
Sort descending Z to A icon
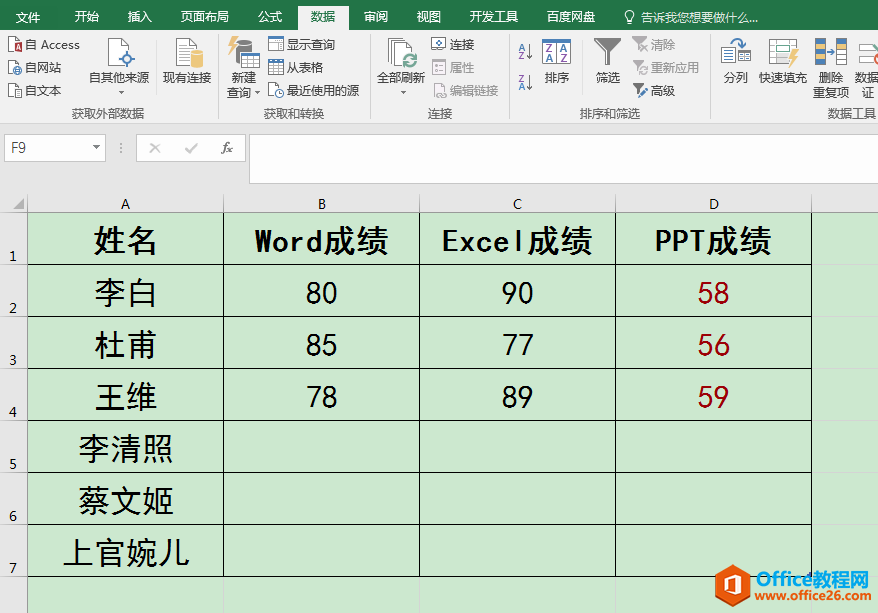525,82
